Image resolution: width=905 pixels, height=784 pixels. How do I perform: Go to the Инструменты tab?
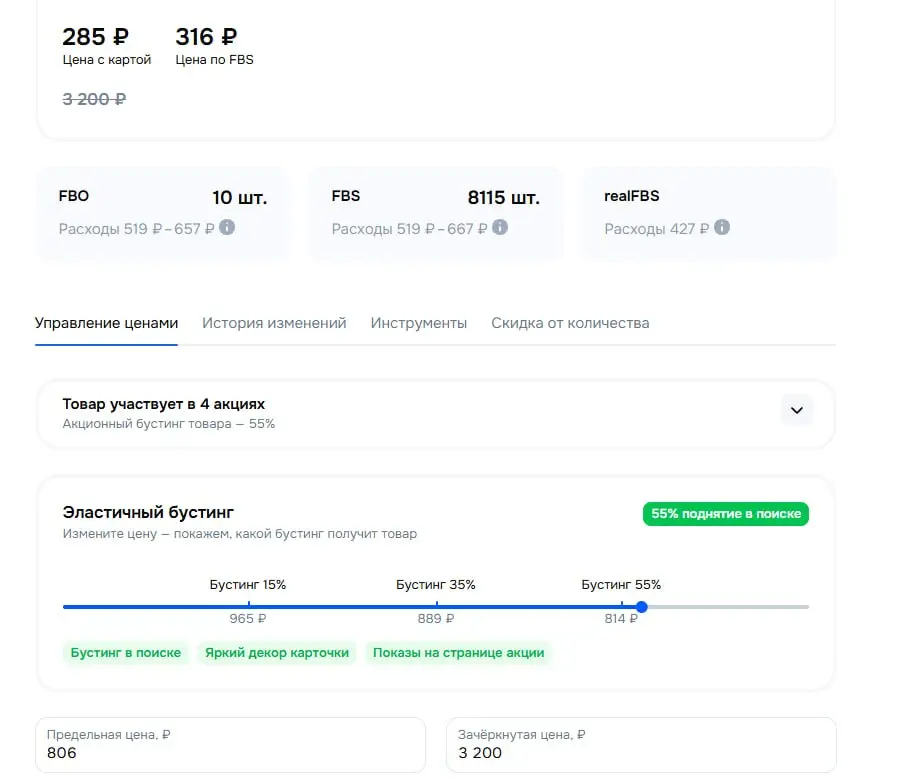tap(418, 323)
